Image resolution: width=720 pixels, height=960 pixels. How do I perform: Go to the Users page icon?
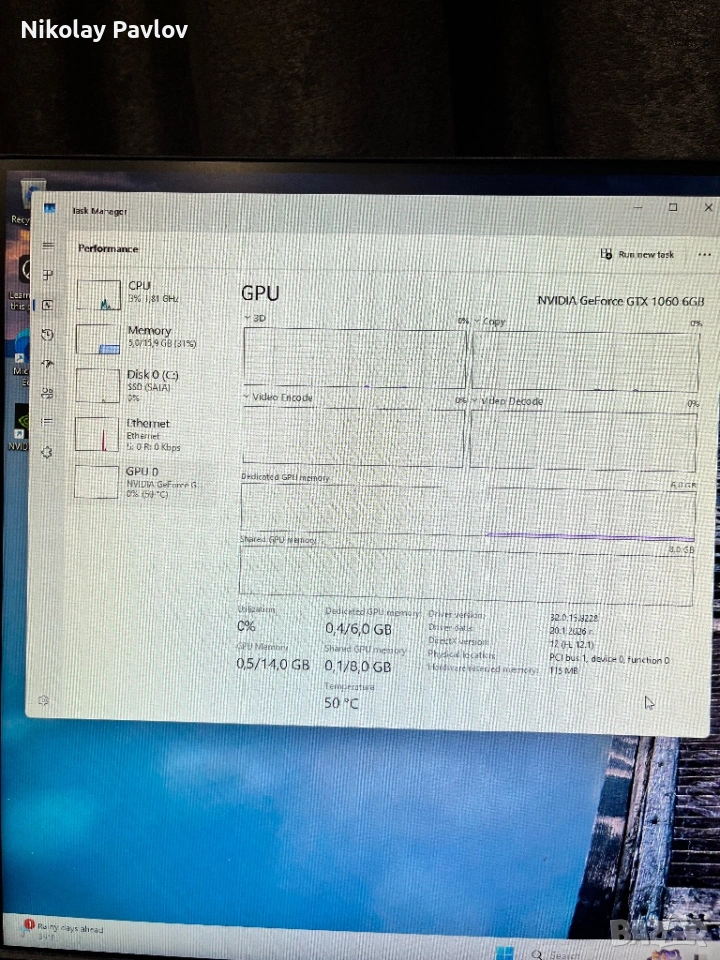[47, 393]
